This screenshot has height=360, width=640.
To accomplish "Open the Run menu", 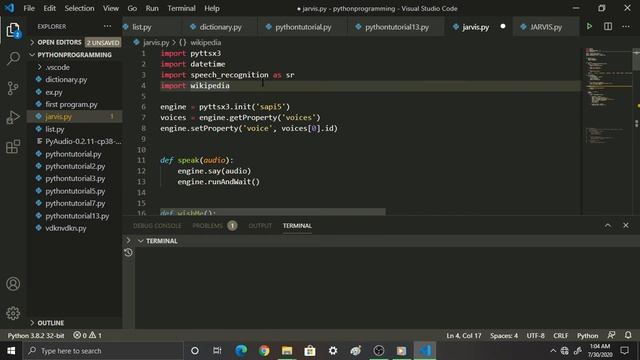I will [152, 8].
